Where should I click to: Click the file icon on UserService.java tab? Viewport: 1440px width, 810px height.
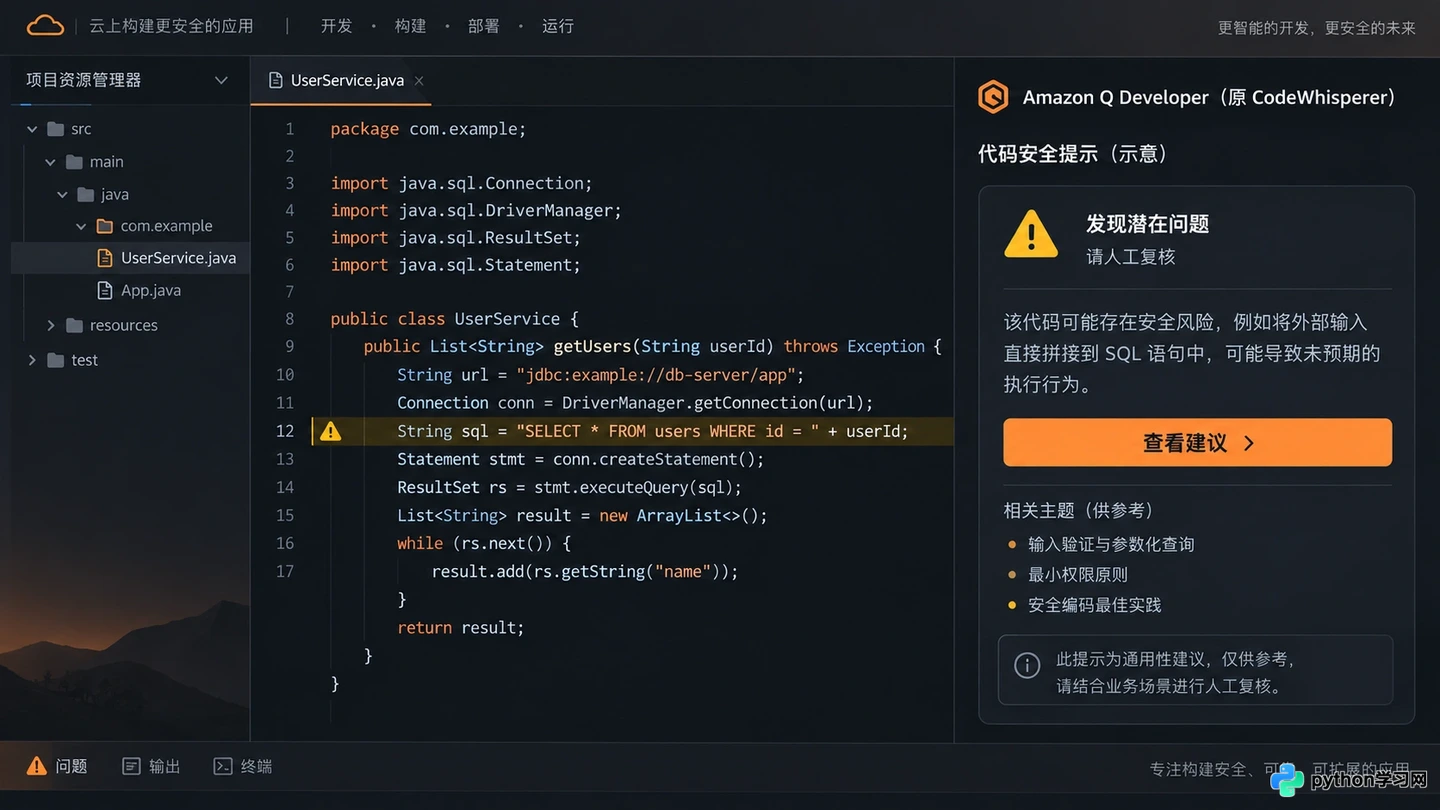[x=276, y=80]
